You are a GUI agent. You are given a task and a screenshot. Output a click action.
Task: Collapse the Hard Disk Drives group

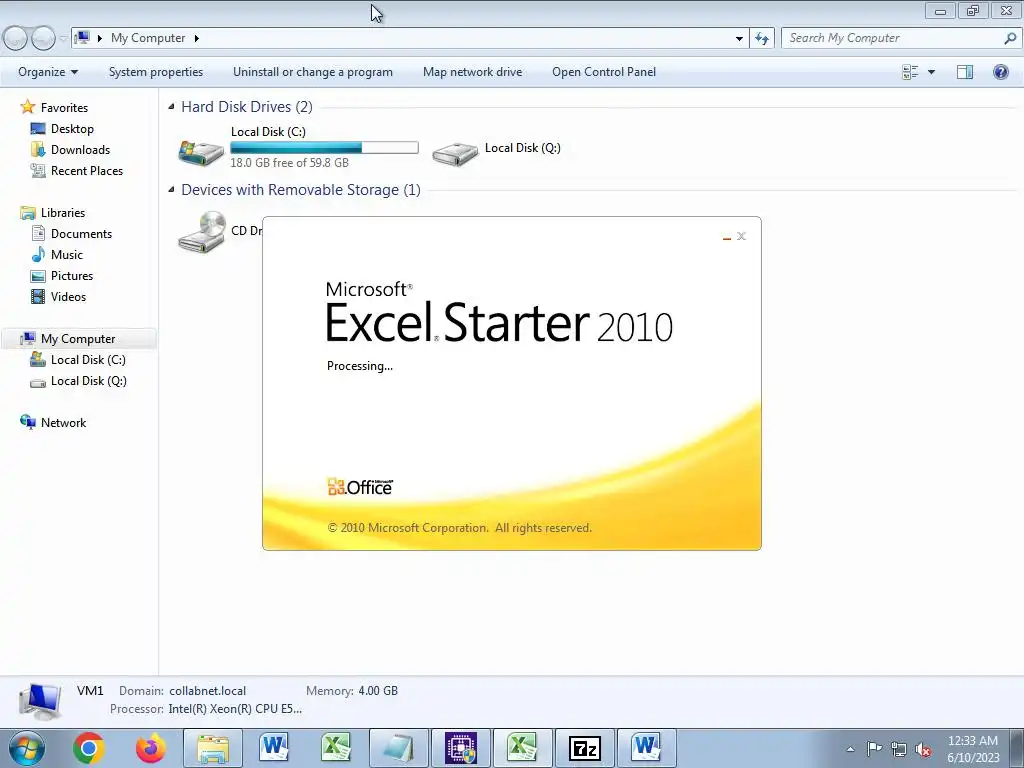point(171,106)
